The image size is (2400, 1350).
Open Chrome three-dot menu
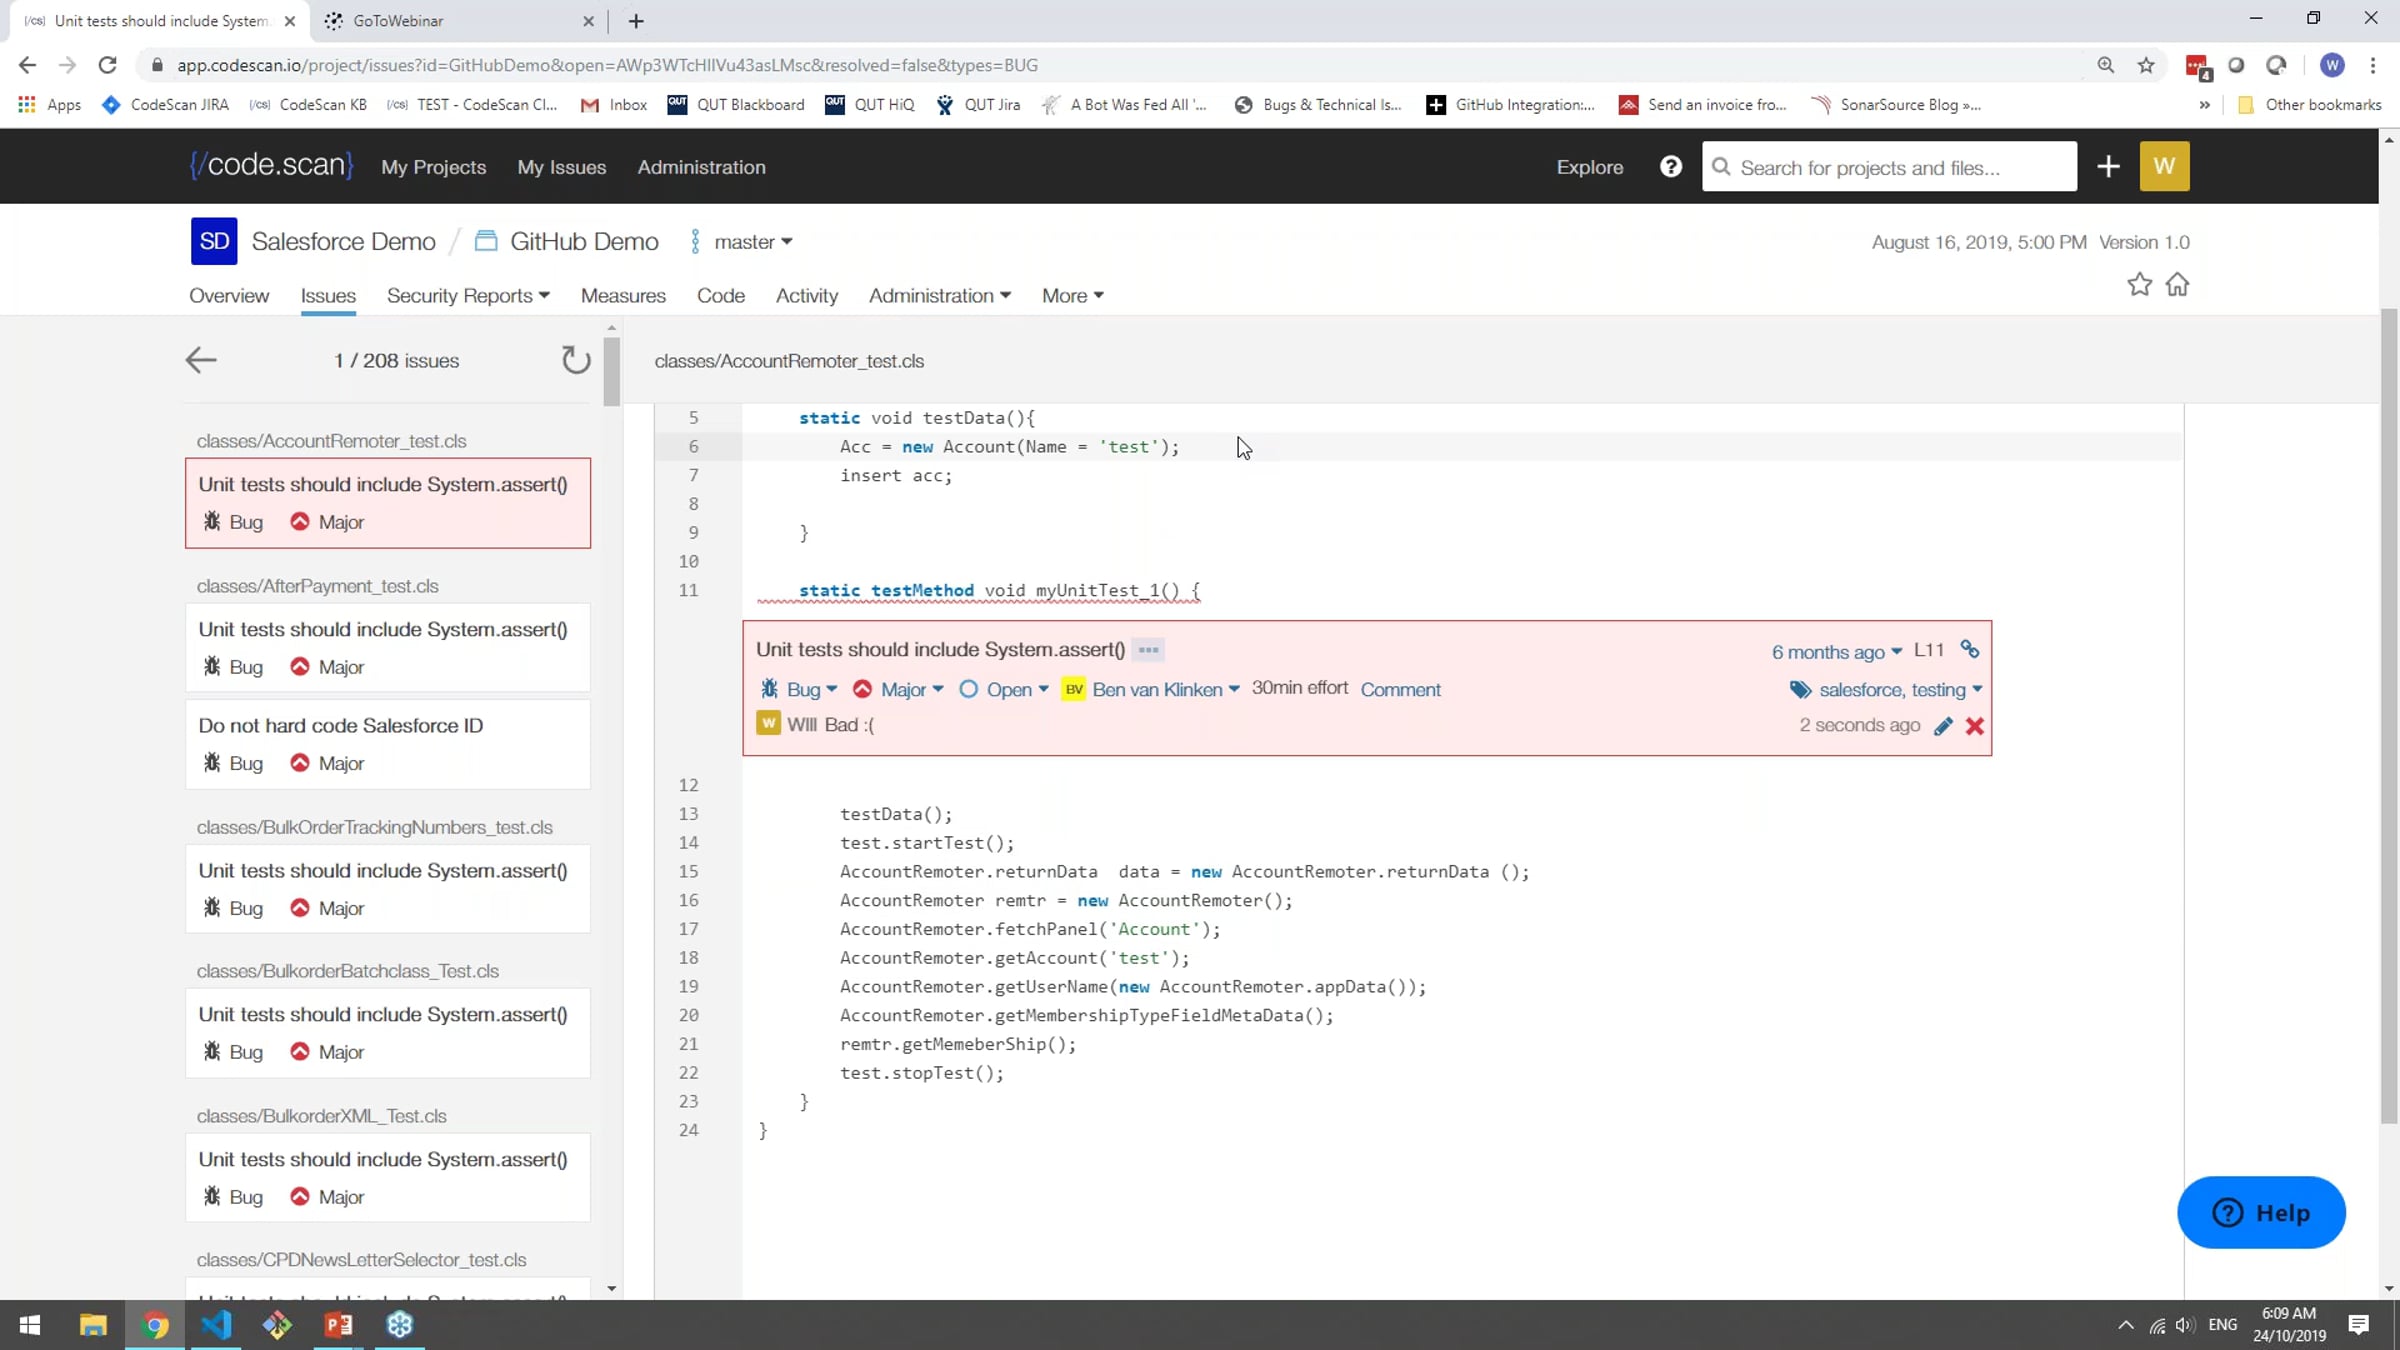(2373, 65)
